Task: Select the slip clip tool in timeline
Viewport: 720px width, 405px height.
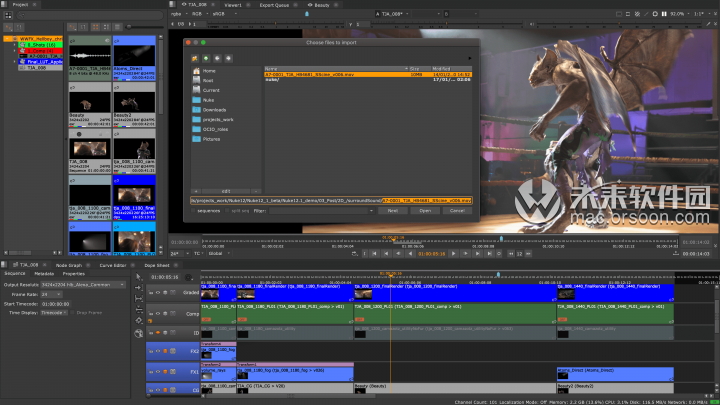Action: [139, 298]
